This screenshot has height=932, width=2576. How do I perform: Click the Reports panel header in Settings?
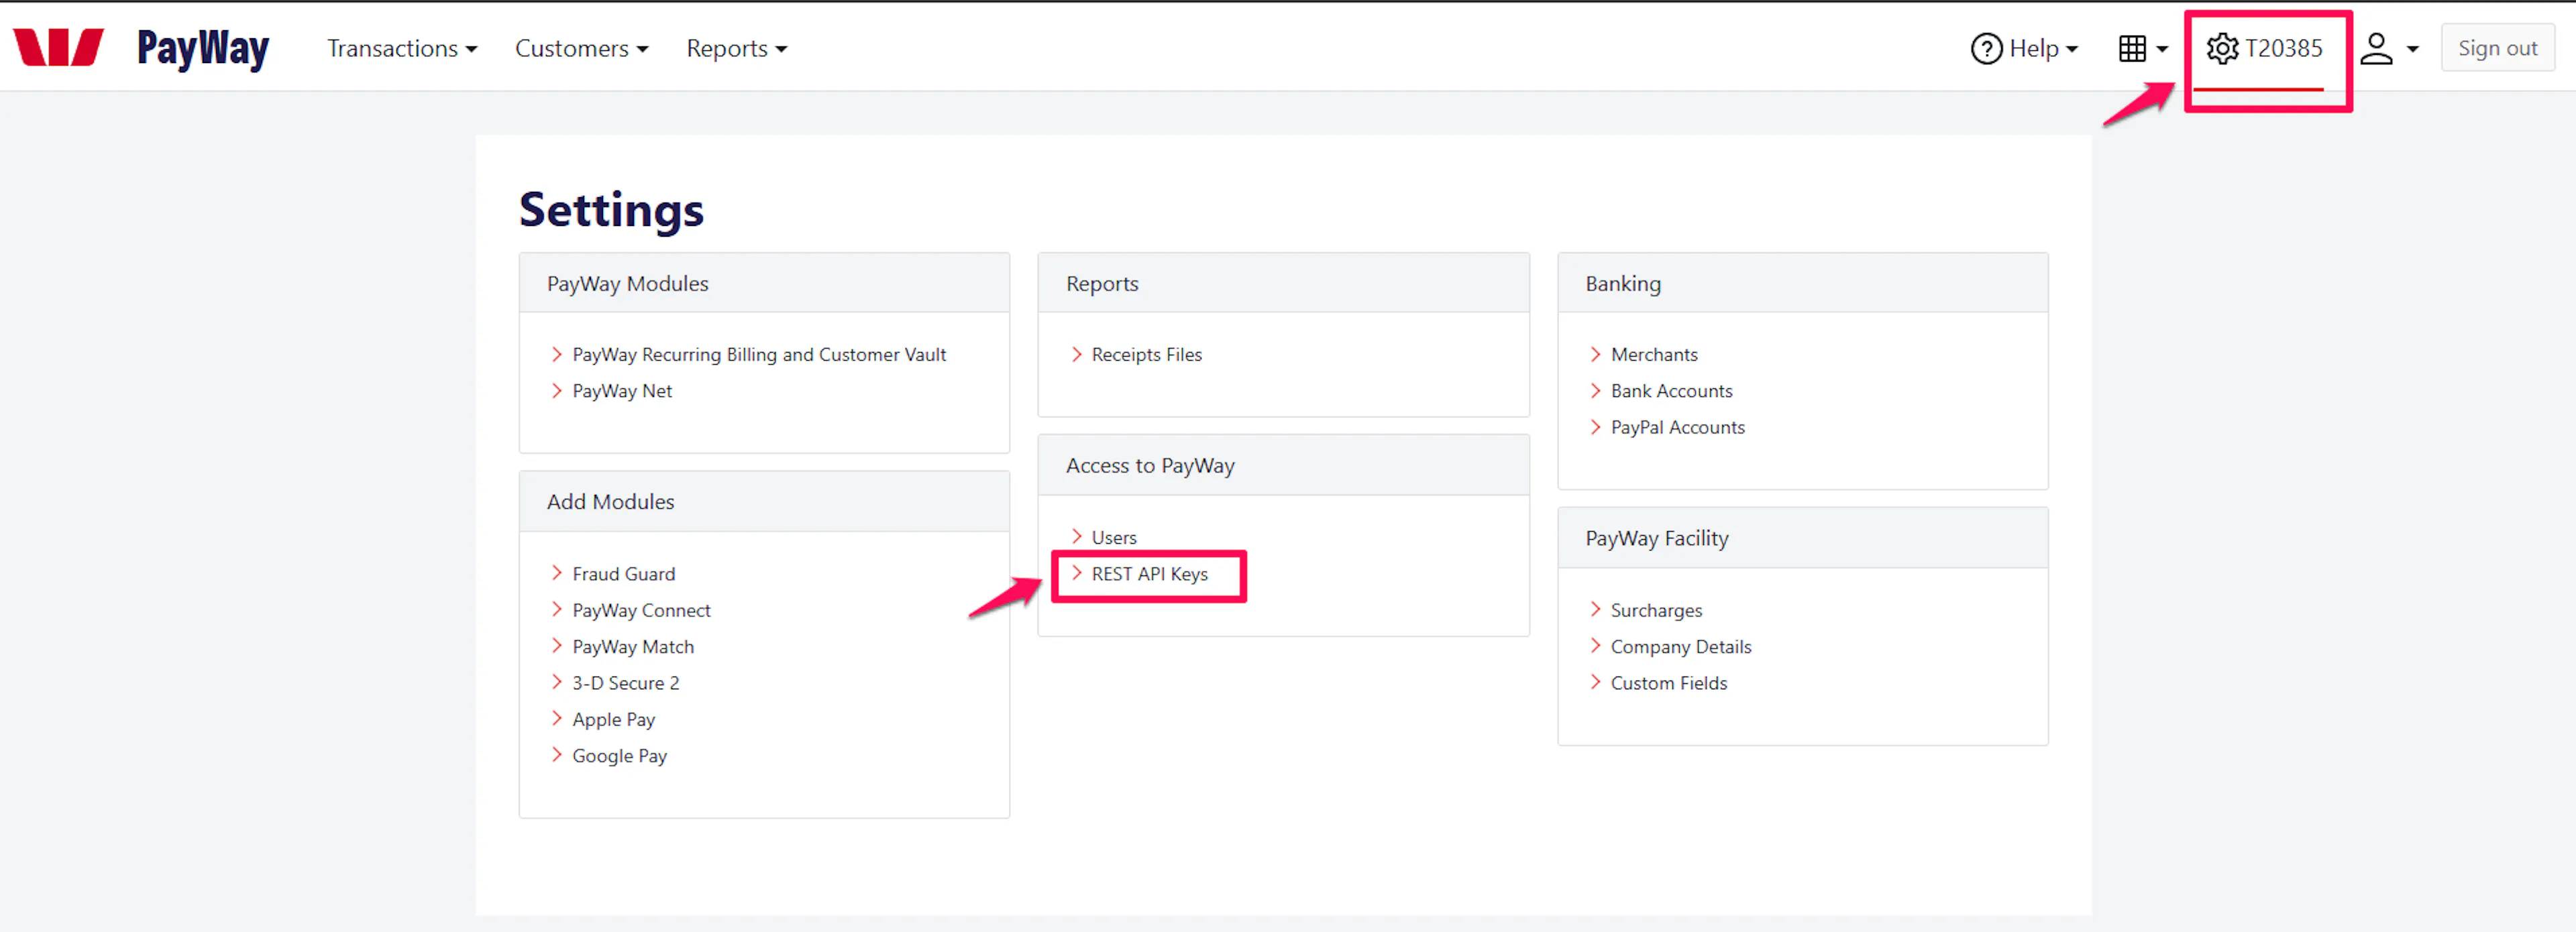point(1283,283)
